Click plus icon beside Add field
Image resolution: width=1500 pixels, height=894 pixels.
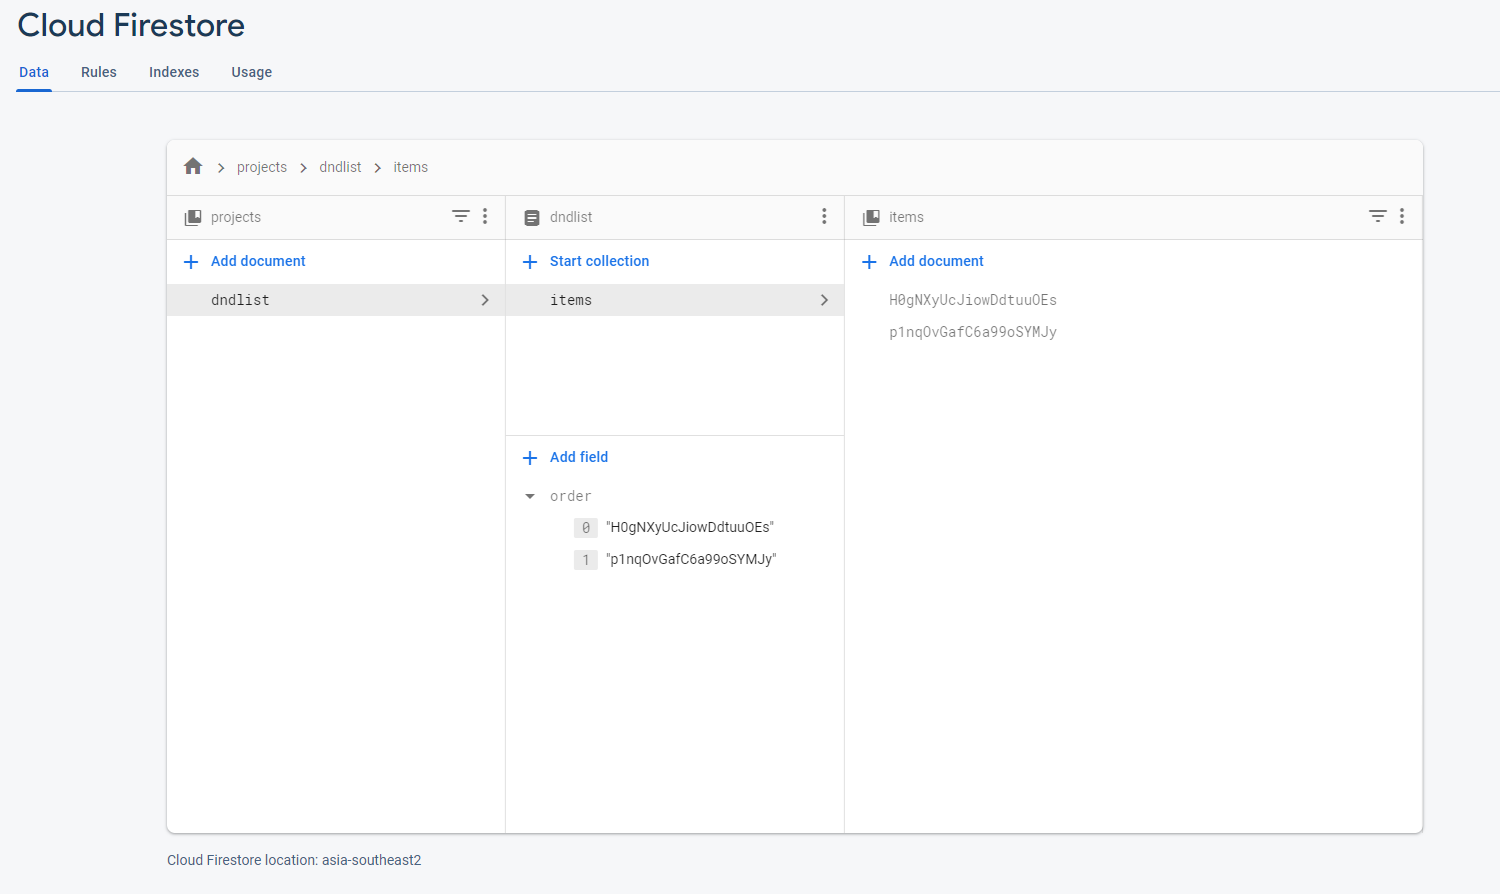[530, 458]
